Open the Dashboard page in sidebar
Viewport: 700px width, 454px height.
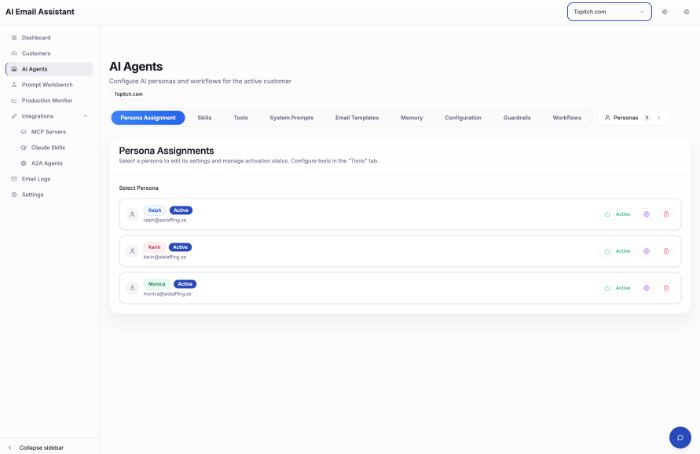click(49, 37)
